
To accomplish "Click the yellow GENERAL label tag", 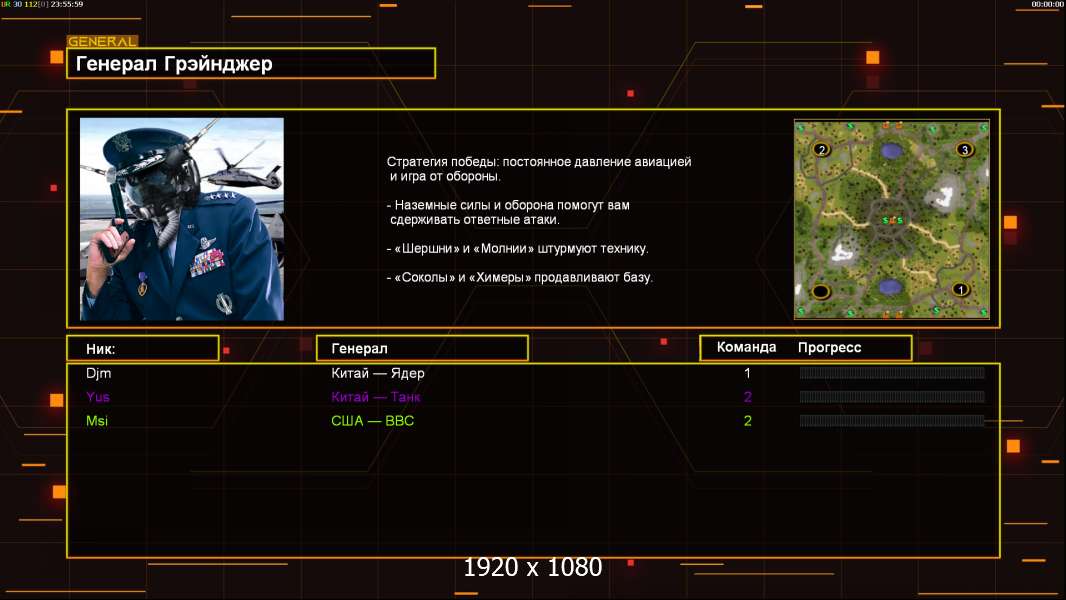I will click(102, 41).
